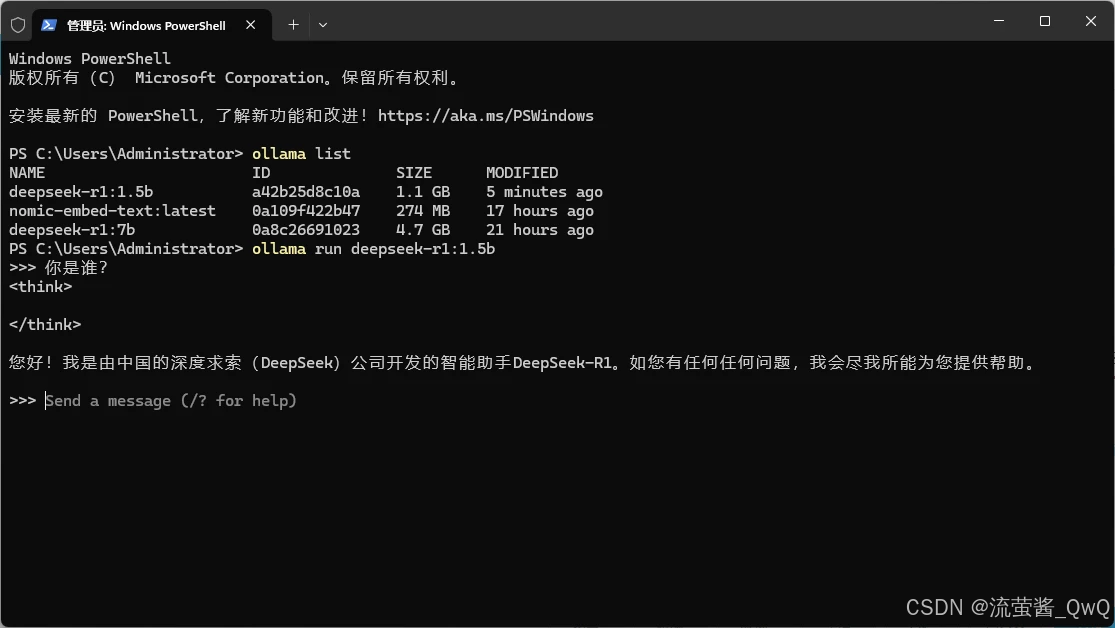
Task: Click the ID a42b25d8c10a
Action: tap(306, 192)
